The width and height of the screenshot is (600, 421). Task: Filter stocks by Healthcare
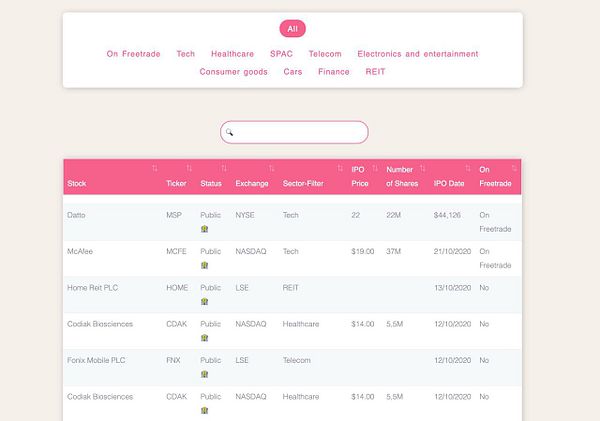click(x=232, y=54)
